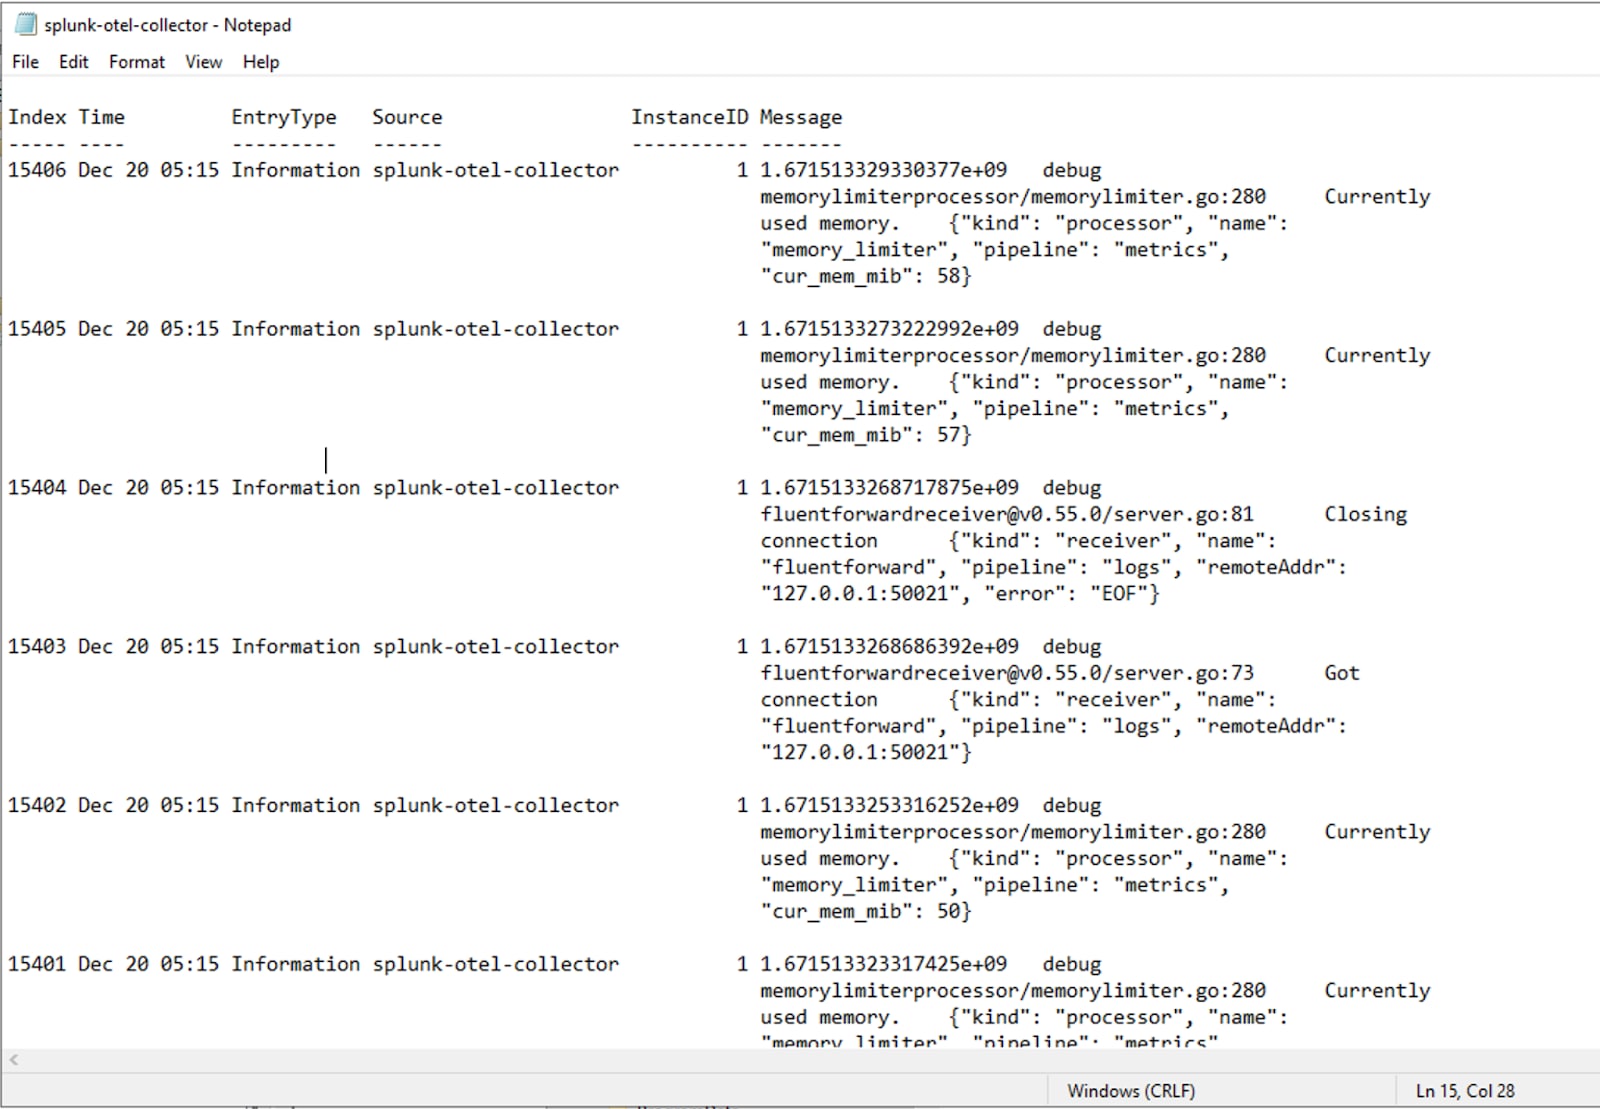Click index number 15402
1600x1109 pixels.
(37, 806)
